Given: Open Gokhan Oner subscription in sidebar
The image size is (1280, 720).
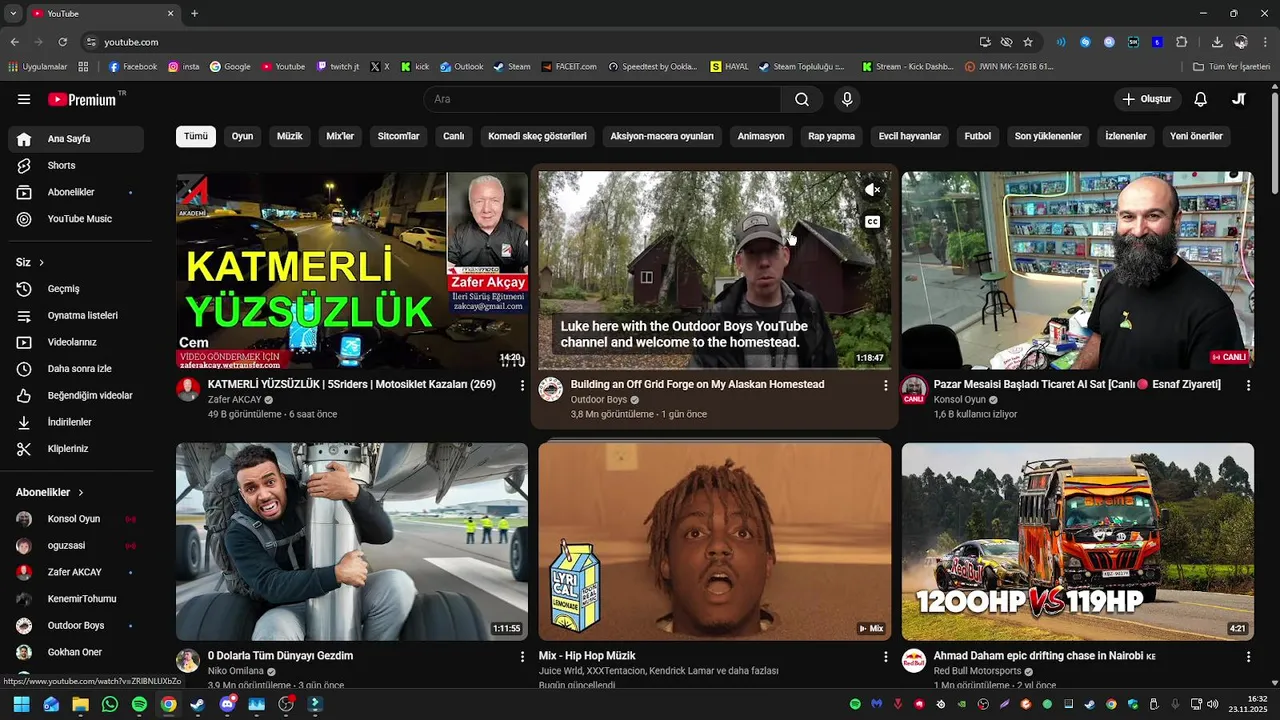Looking at the screenshot, I should tap(76, 652).
